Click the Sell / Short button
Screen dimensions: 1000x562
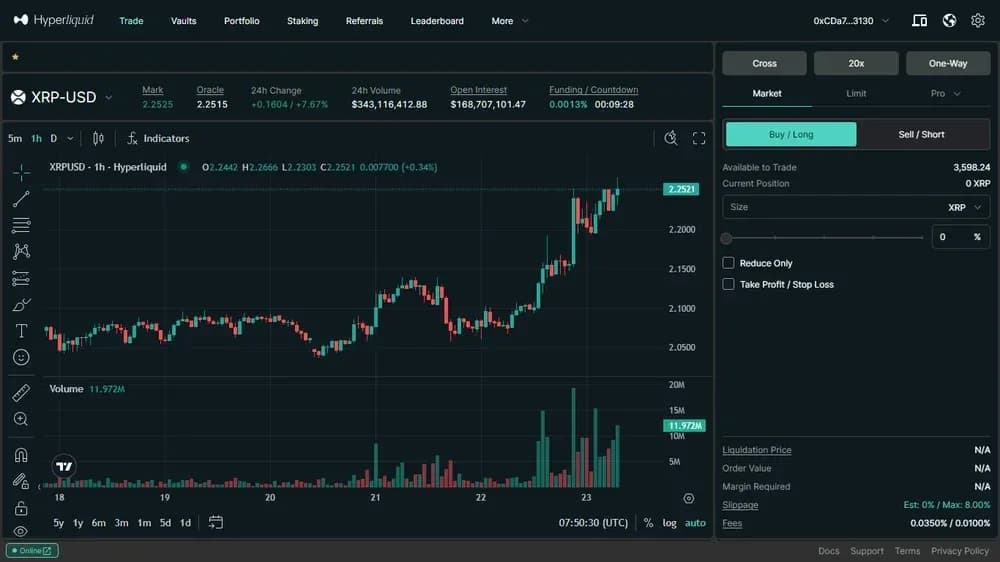point(921,134)
